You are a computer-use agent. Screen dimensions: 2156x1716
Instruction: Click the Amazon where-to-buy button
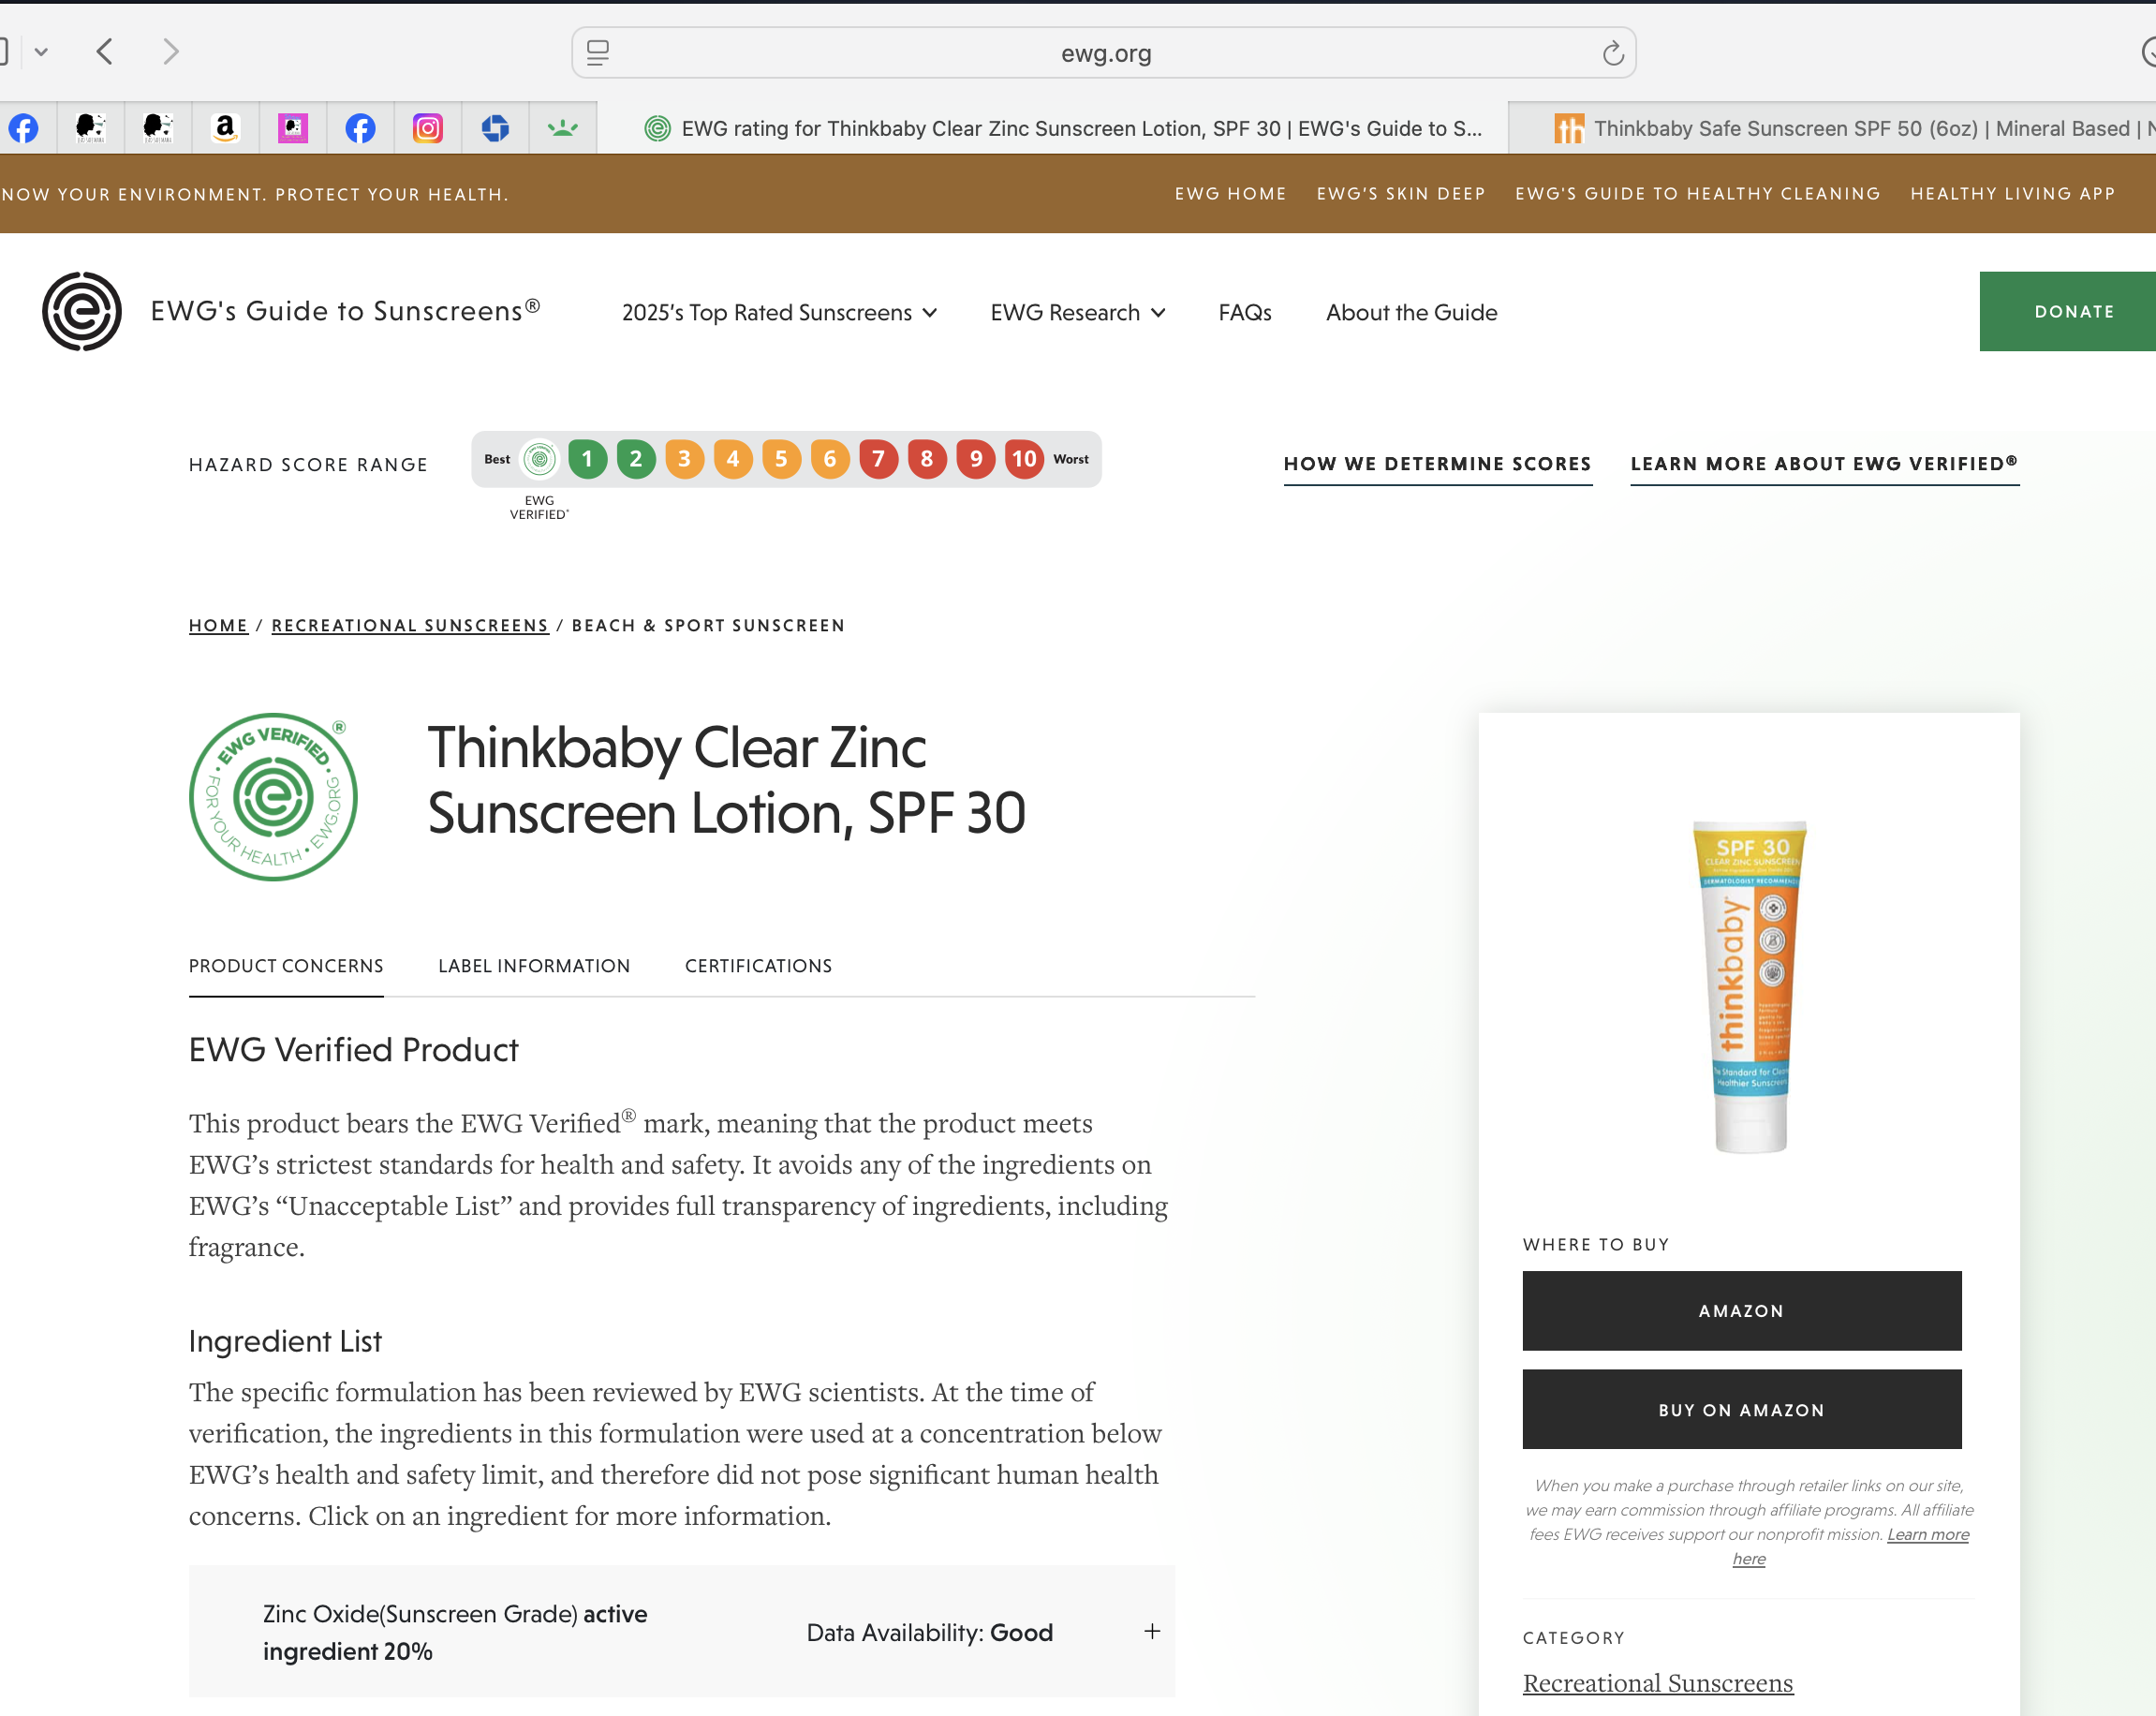(1741, 1310)
